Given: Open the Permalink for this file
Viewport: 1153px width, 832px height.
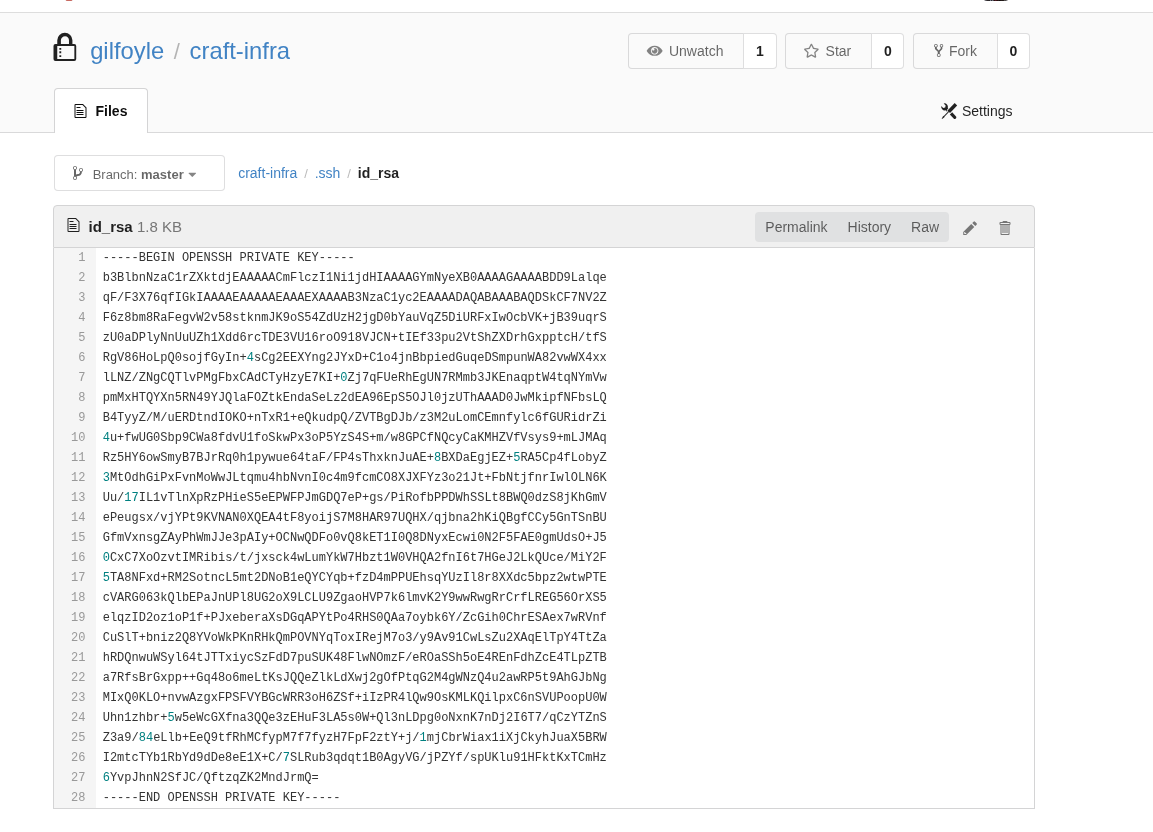Looking at the screenshot, I should (x=796, y=227).
